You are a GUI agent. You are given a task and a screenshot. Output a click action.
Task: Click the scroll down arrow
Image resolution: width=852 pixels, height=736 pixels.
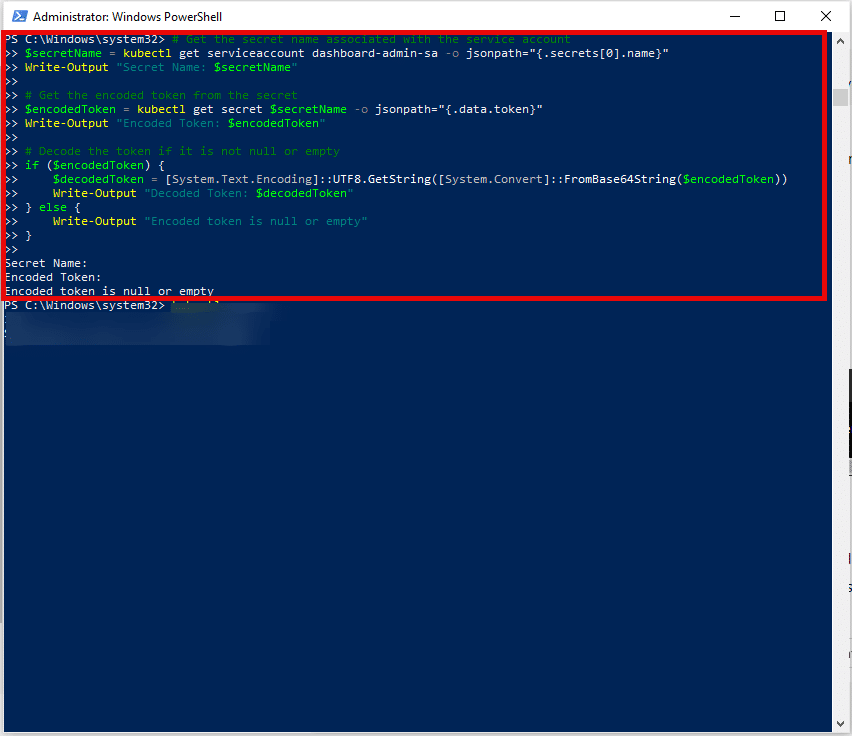840,724
